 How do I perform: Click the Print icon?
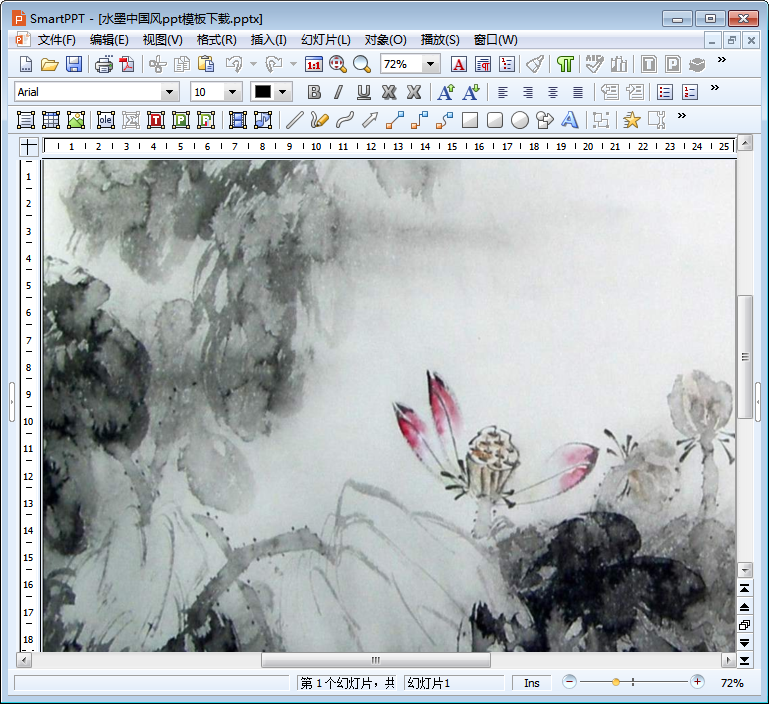pos(103,64)
